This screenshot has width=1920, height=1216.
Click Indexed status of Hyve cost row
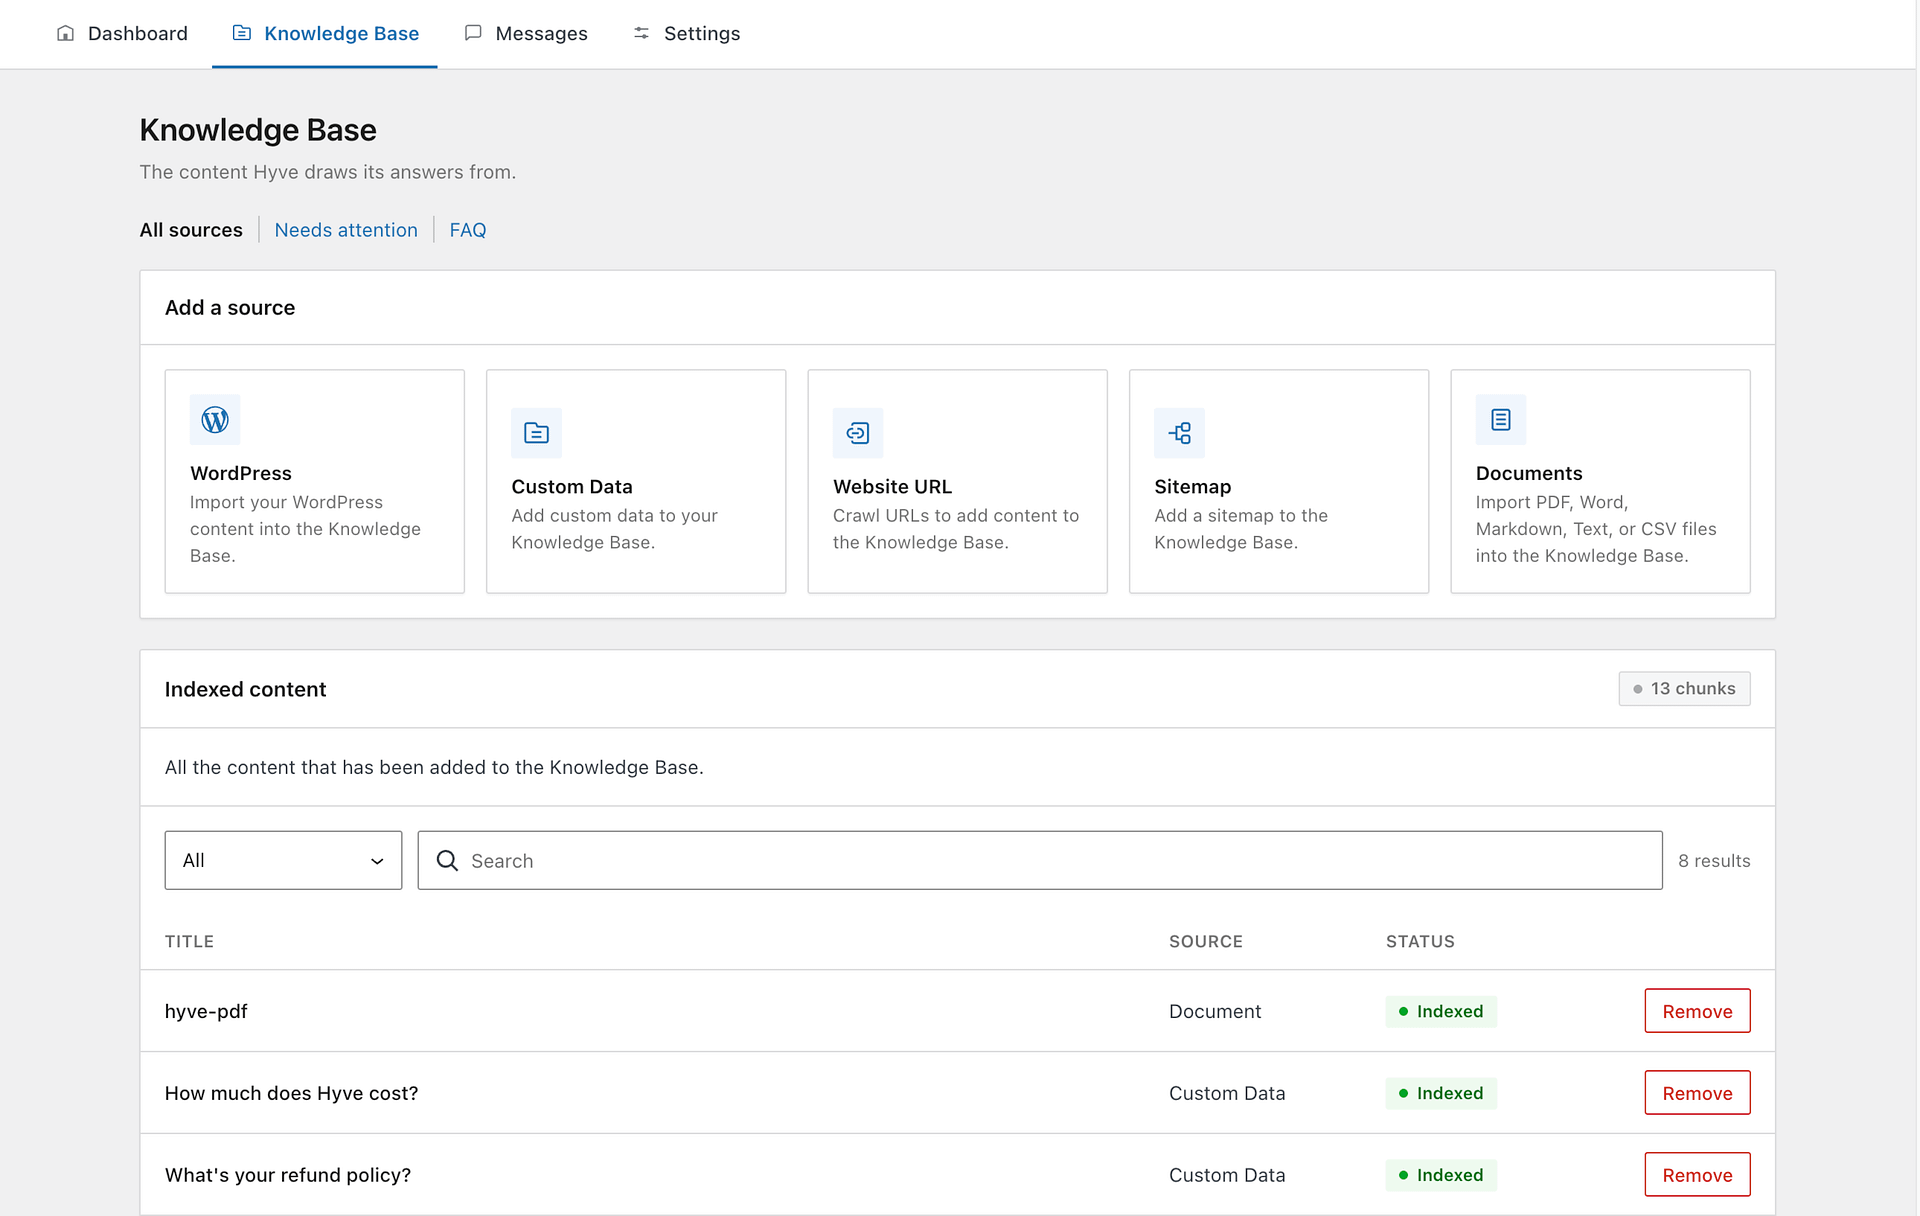click(x=1441, y=1093)
